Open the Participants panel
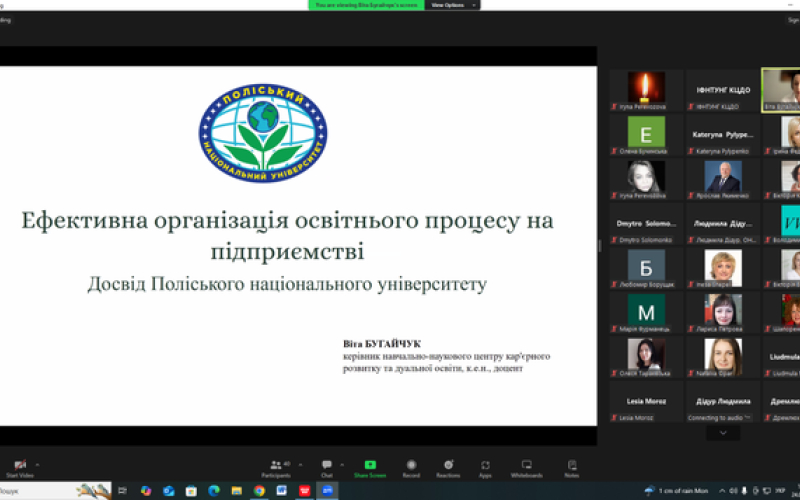The width and height of the screenshot is (800, 500). pyautogui.click(x=276, y=468)
